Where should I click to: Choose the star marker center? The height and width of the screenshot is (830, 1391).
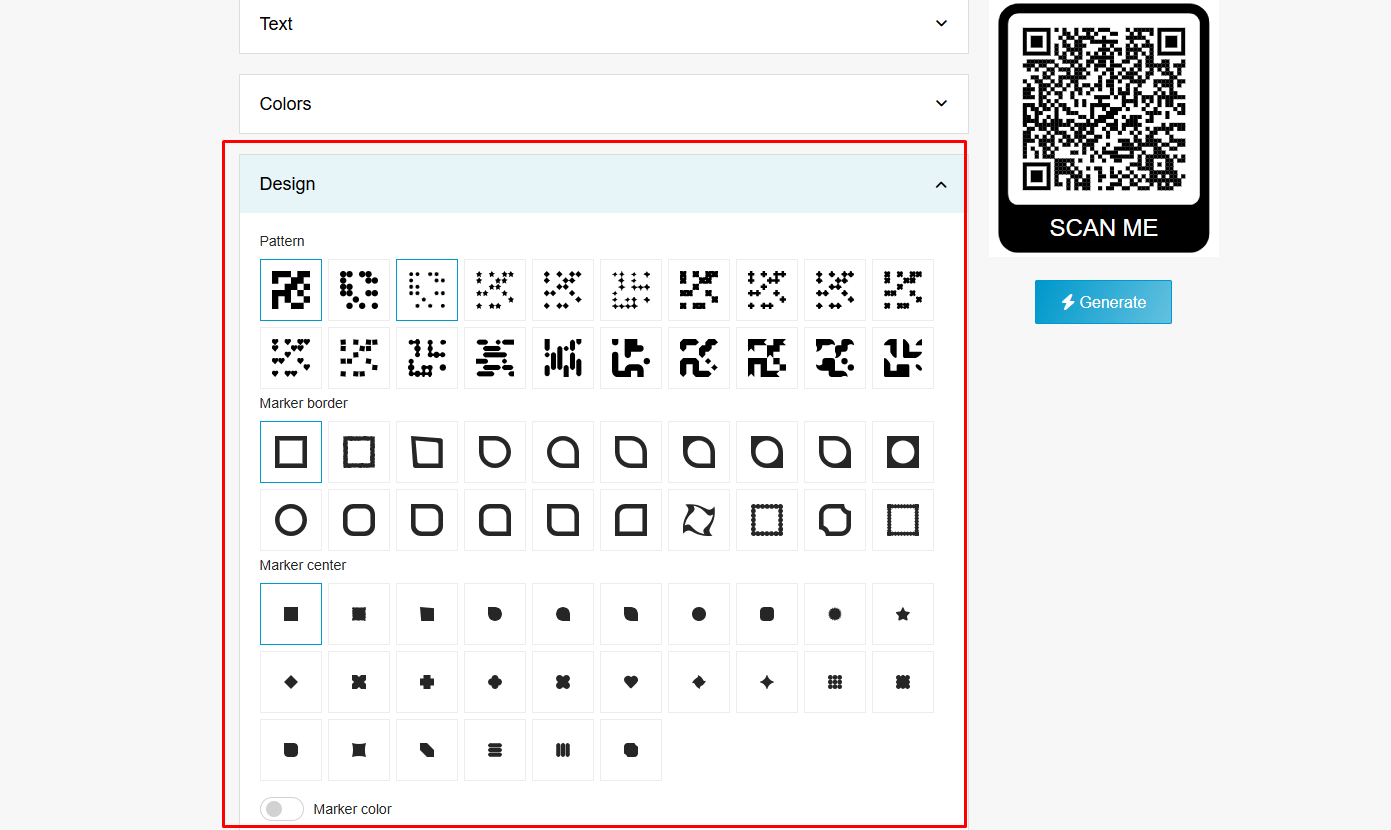click(903, 614)
